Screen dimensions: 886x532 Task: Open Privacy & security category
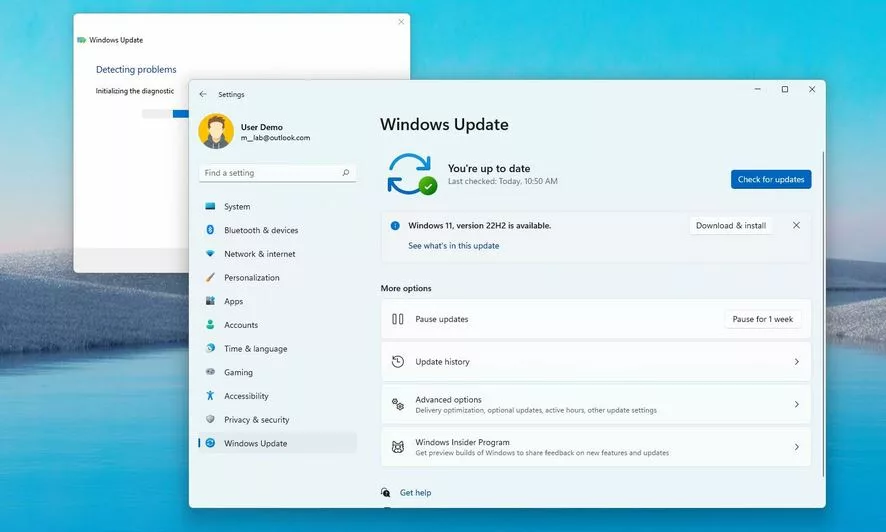(x=277, y=420)
